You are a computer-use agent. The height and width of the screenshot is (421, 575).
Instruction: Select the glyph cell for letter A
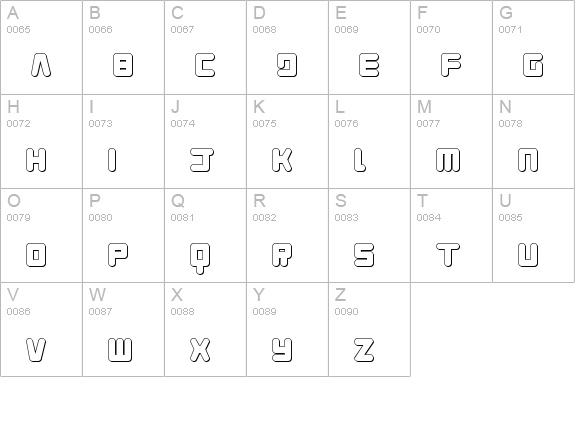click(x=41, y=47)
